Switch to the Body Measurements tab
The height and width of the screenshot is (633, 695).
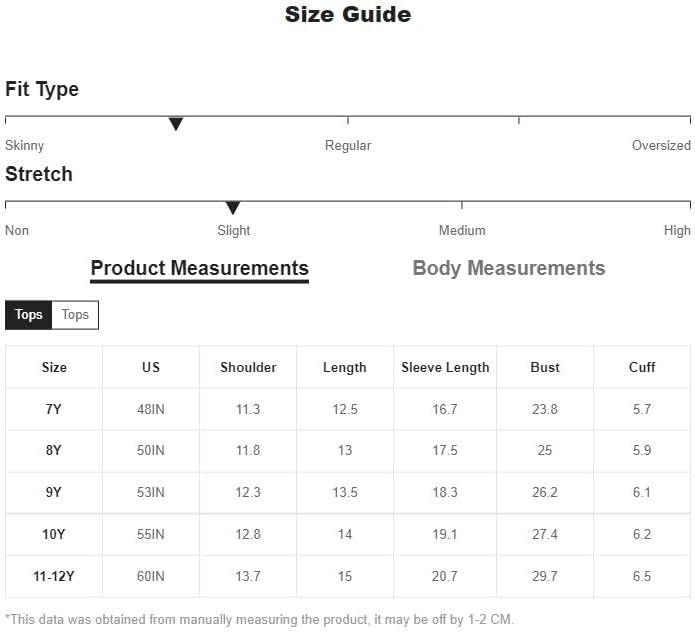point(509,268)
